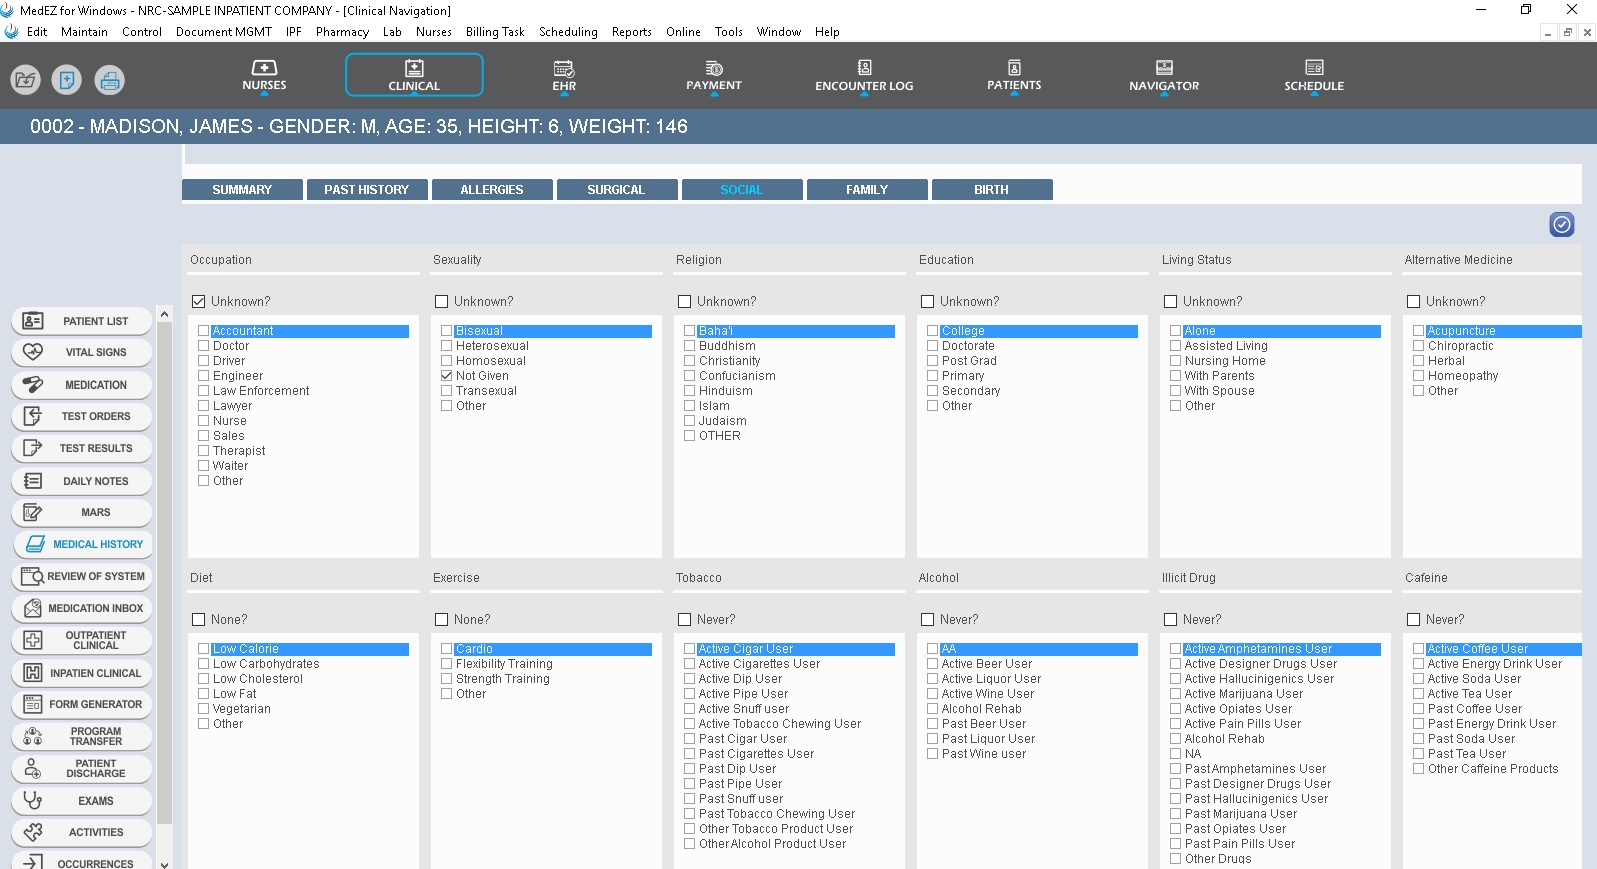Screen dimensions: 1597x869
Task: Open REVIEW OF SYSTEM in sidebar
Action: coord(82,576)
